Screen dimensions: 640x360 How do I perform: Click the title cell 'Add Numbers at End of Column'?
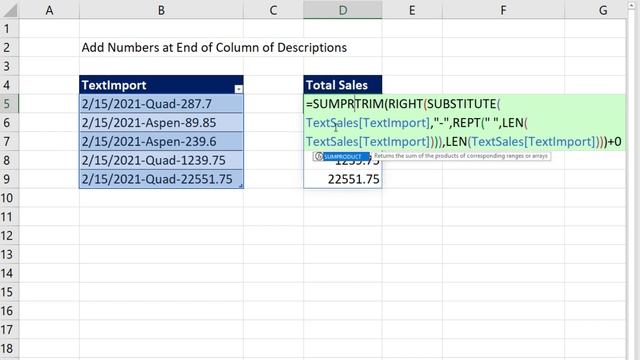pos(214,47)
